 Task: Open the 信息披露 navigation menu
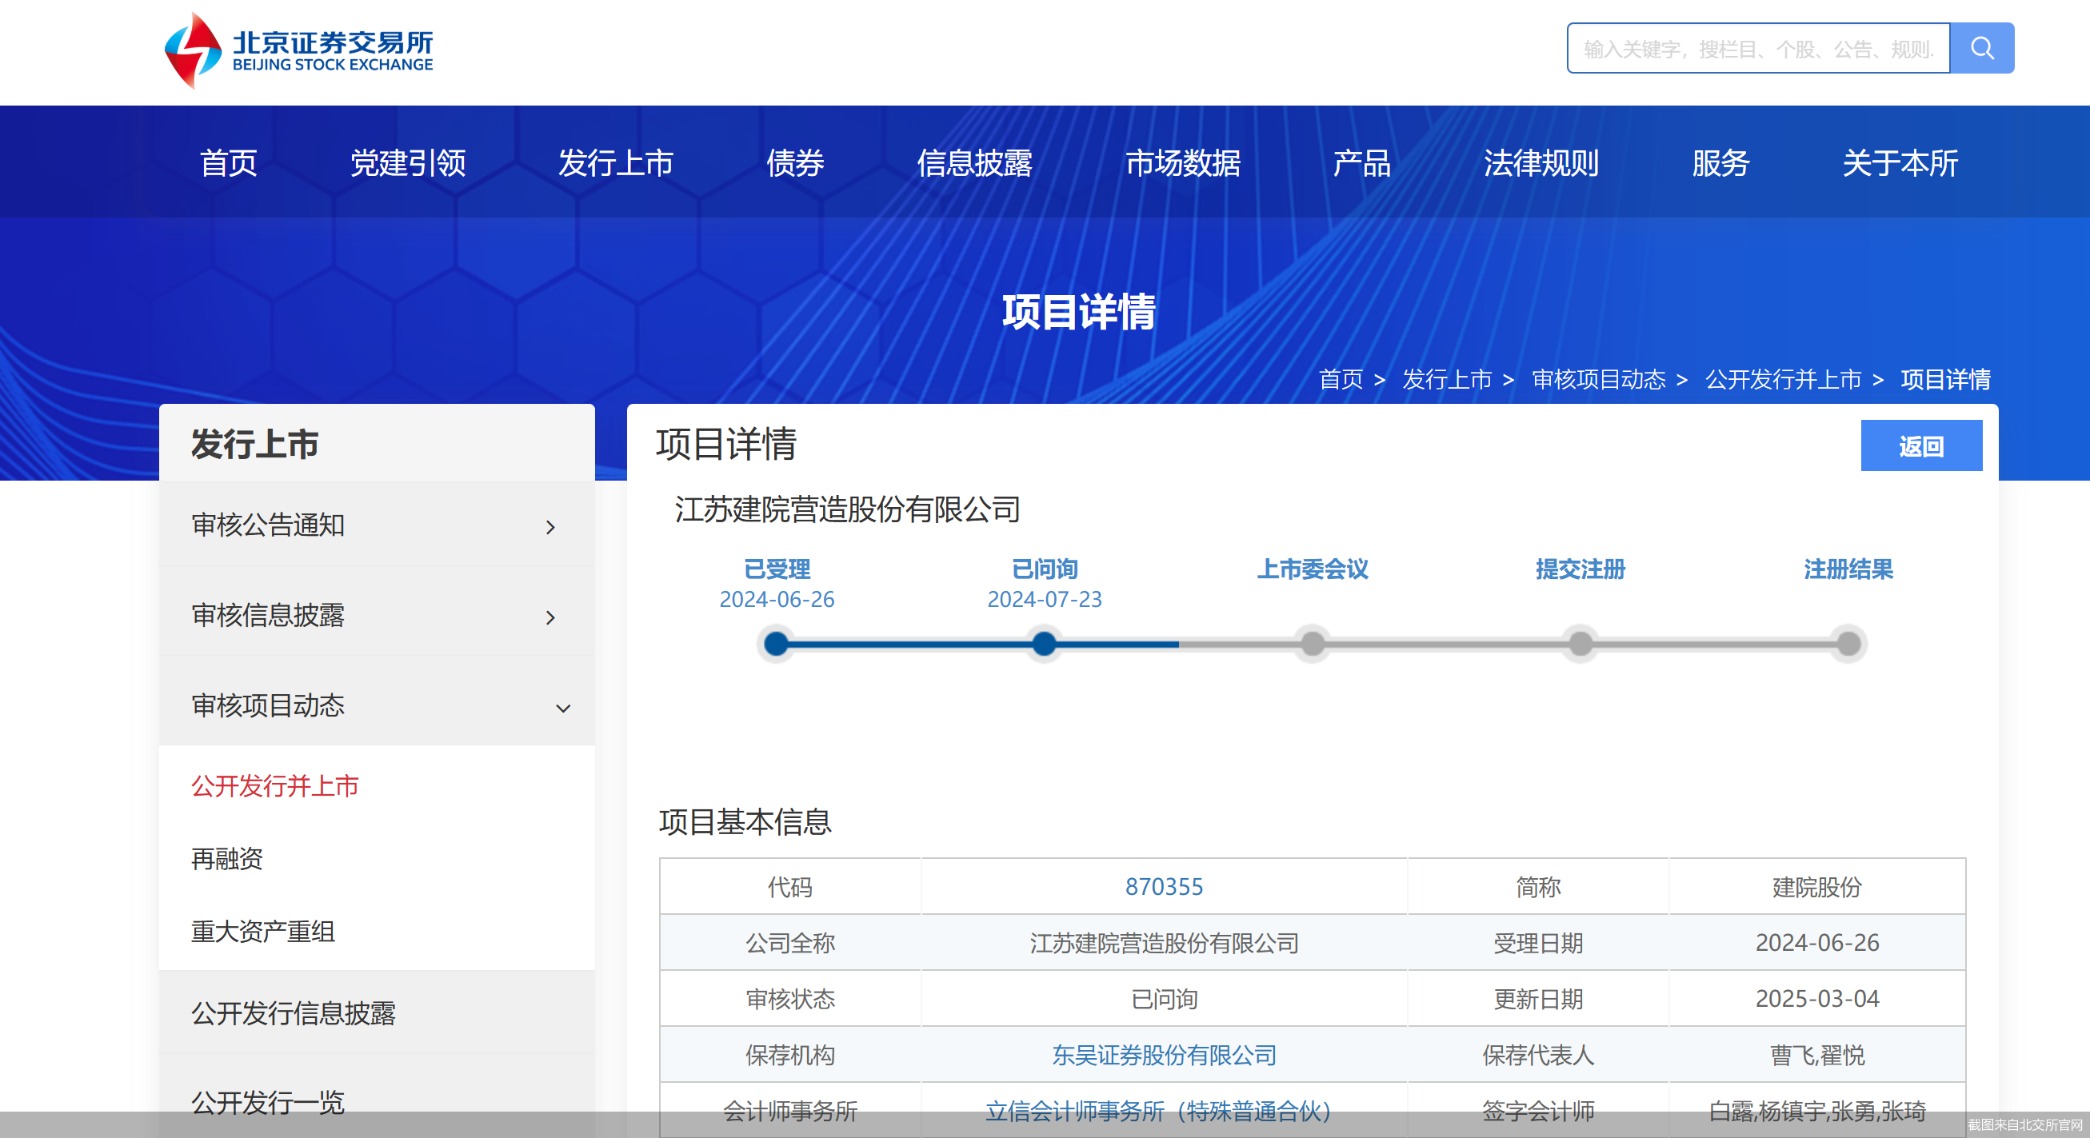tap(975, 162)
